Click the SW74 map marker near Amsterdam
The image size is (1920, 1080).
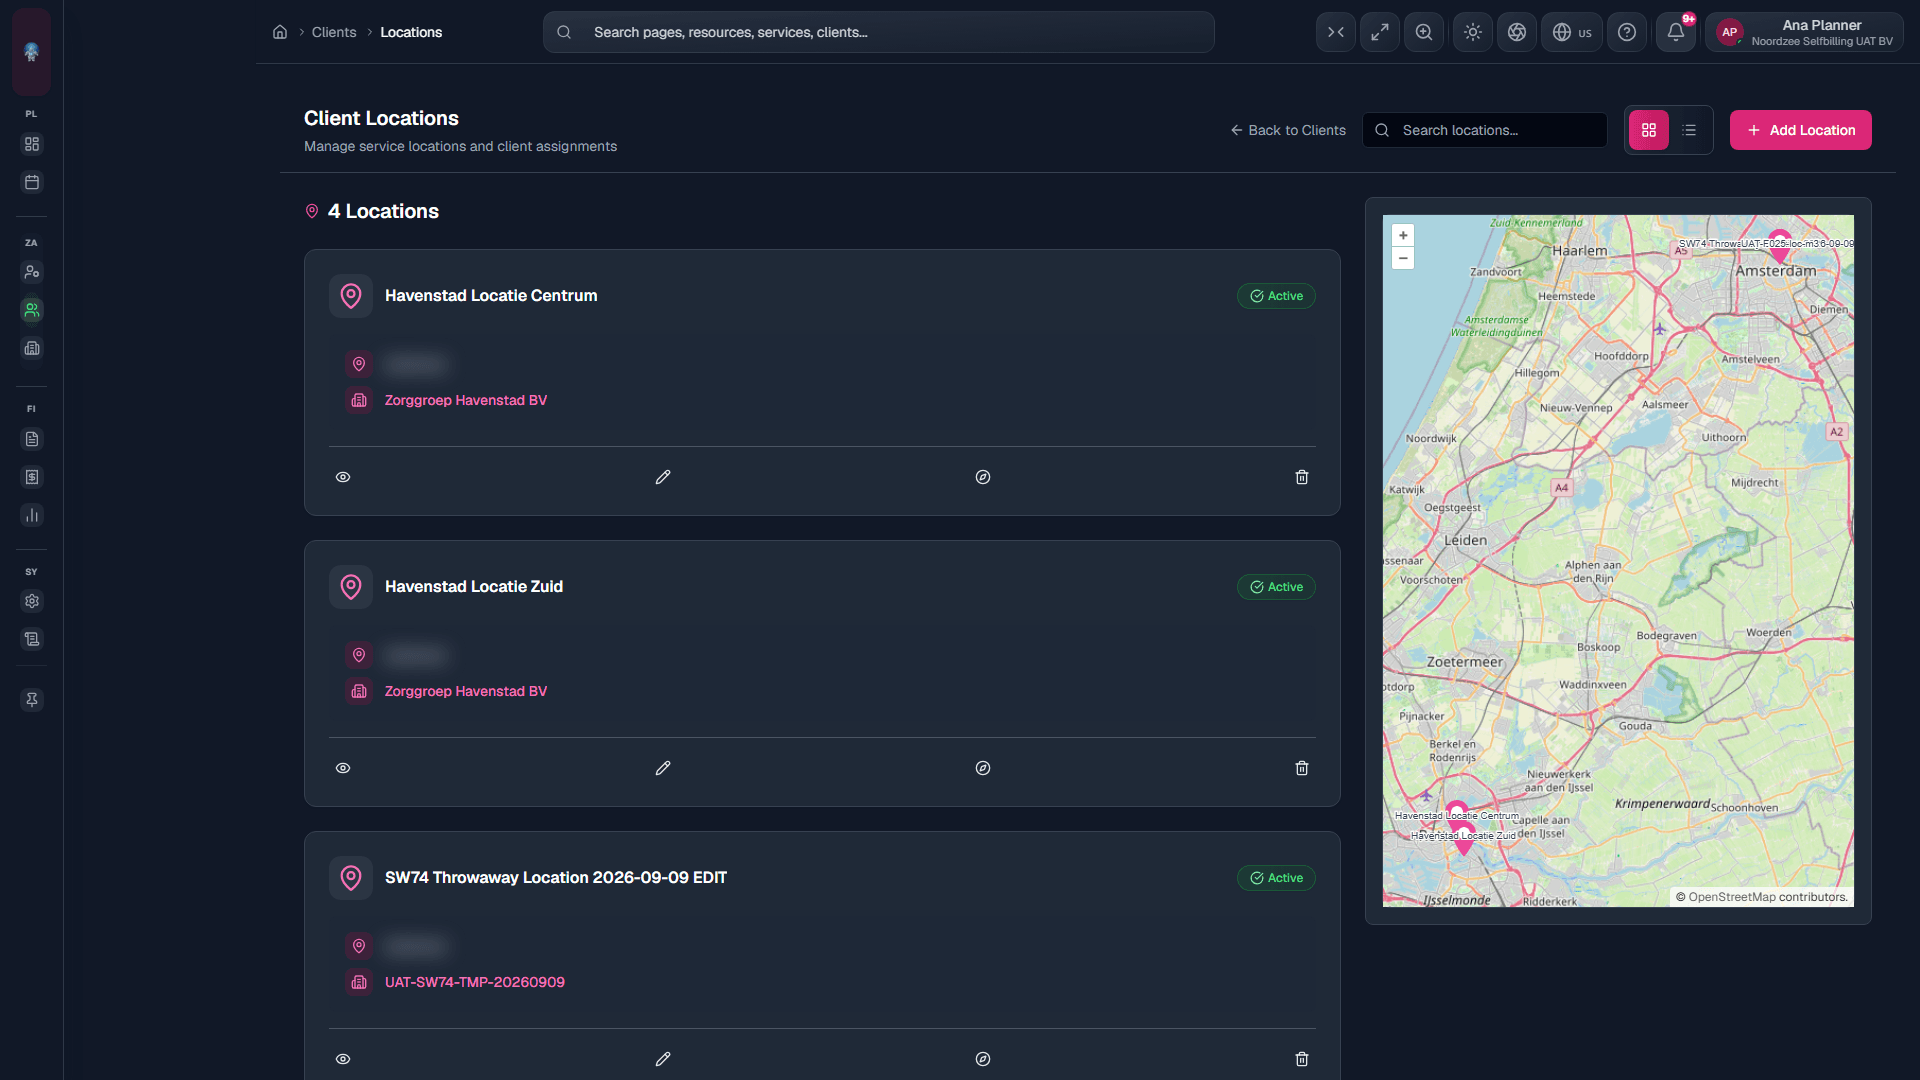coord(1779,246)
